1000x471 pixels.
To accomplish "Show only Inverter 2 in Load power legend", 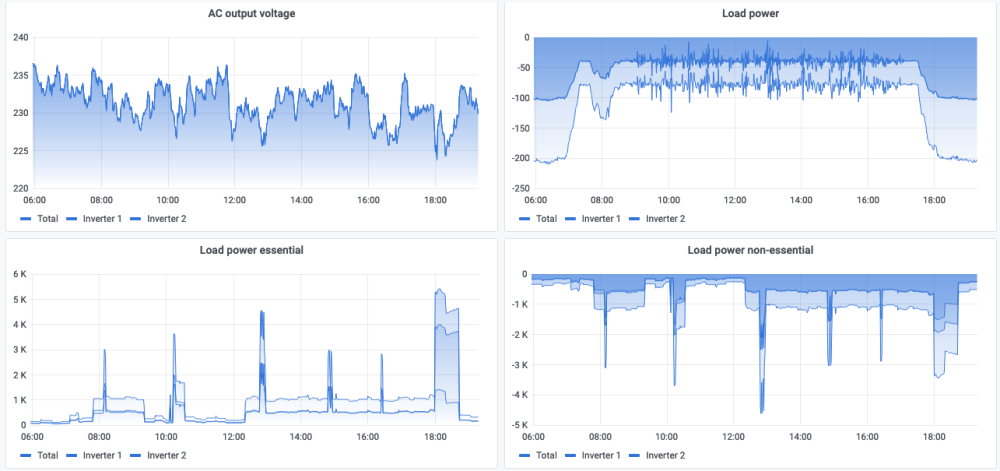I will tap(667, 218).
